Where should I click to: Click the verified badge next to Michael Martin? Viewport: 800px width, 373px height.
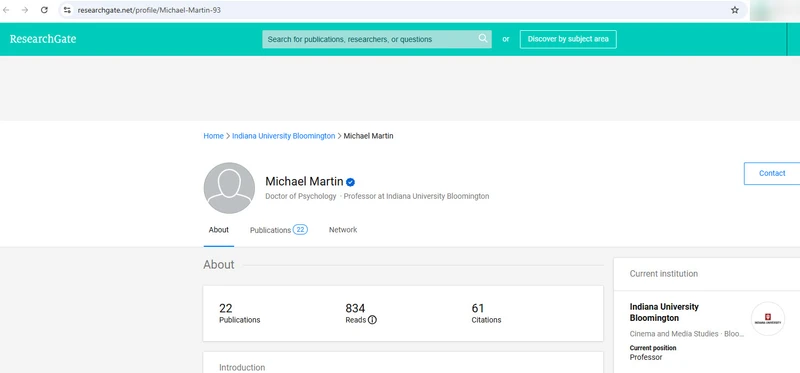(x=351, y=182)
